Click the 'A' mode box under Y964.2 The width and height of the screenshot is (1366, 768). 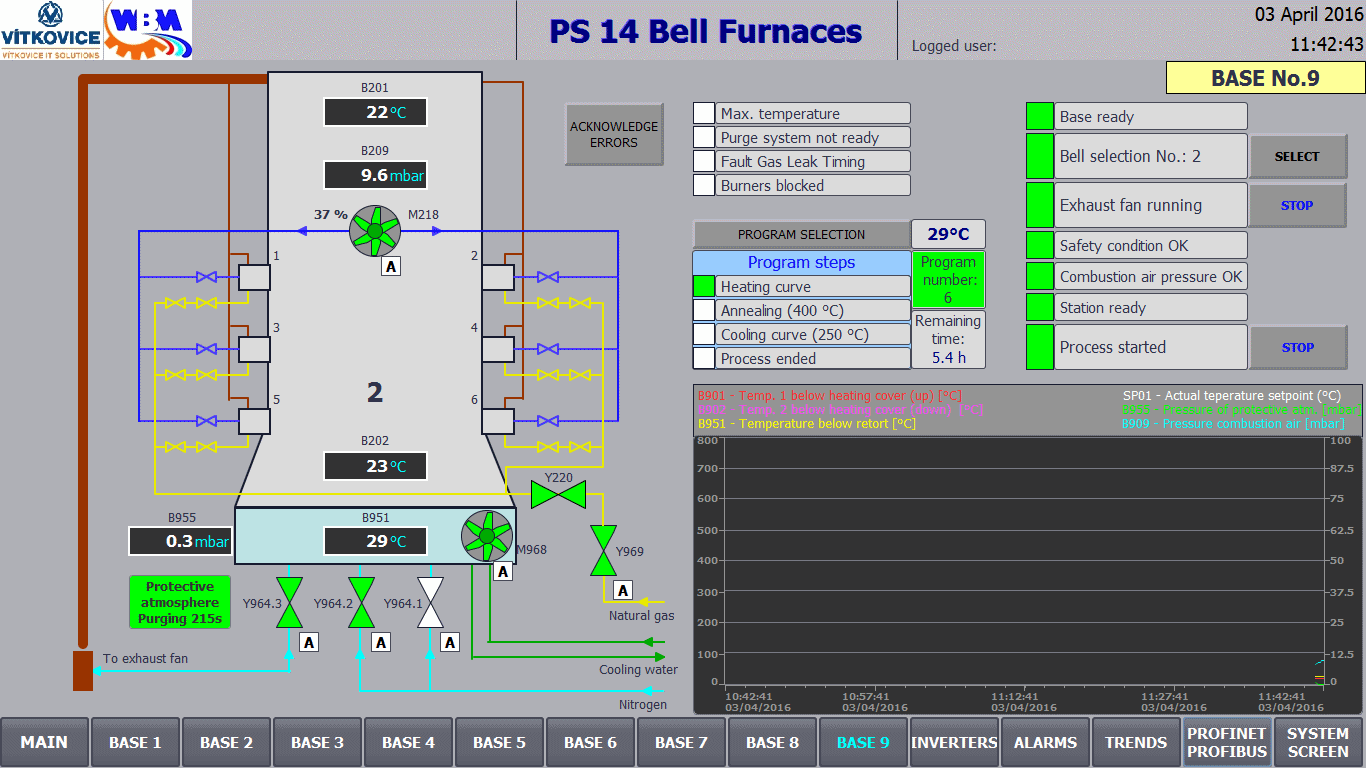(380, 642)
